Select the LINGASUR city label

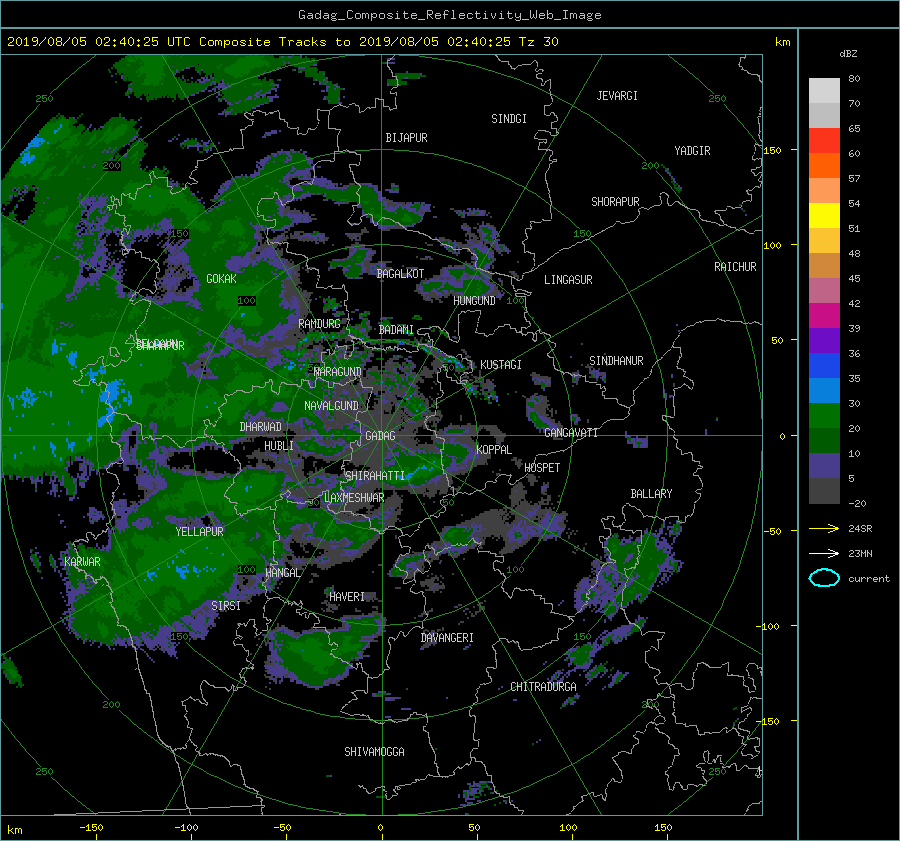[568, 280]
